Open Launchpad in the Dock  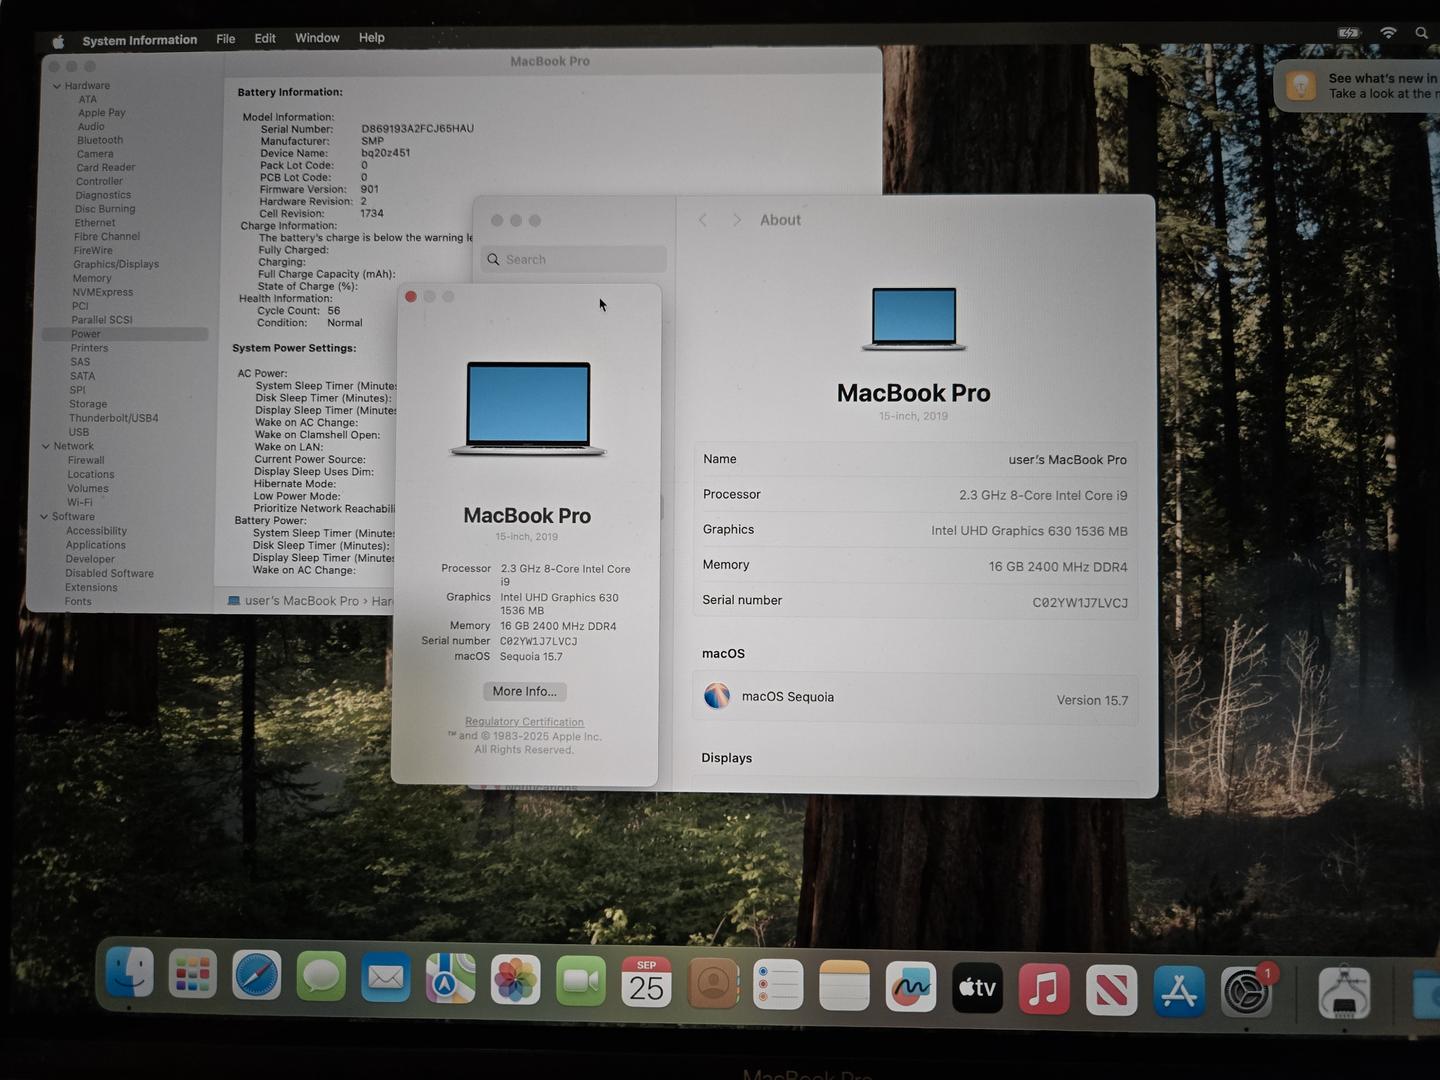pyautogui.click(x=193, y=973)
